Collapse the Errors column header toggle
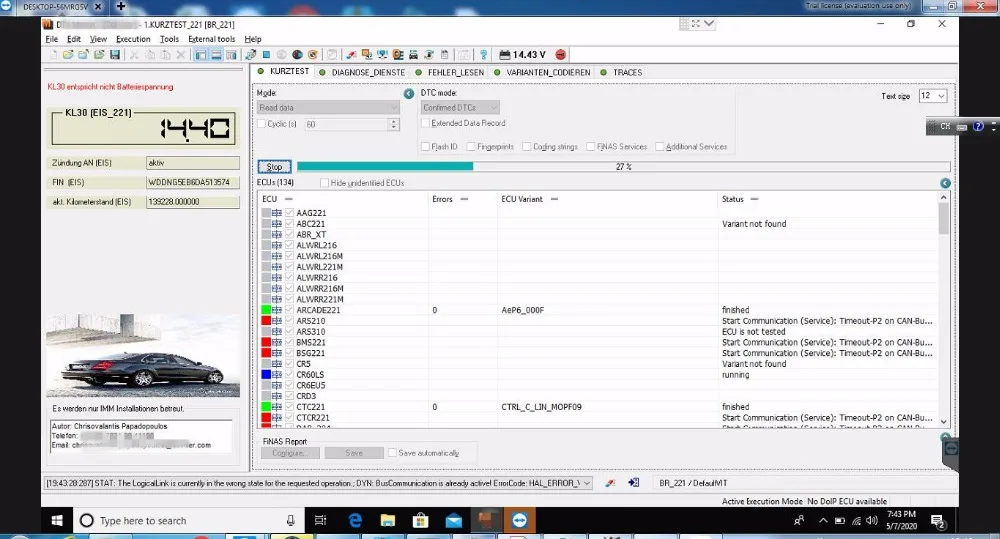This screenshot has width=1000, height=539. coord(464,199)
